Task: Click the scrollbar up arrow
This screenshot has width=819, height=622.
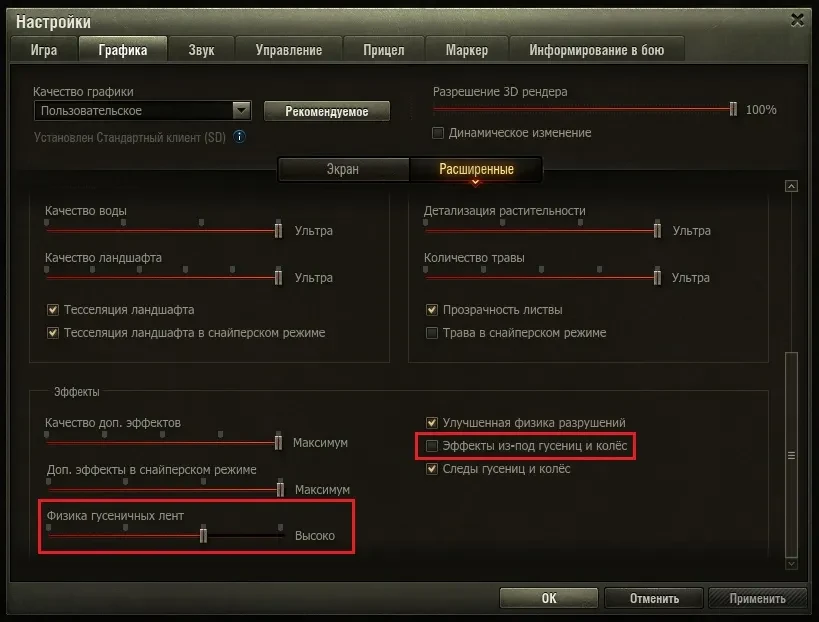Action: tap(791, 186)
